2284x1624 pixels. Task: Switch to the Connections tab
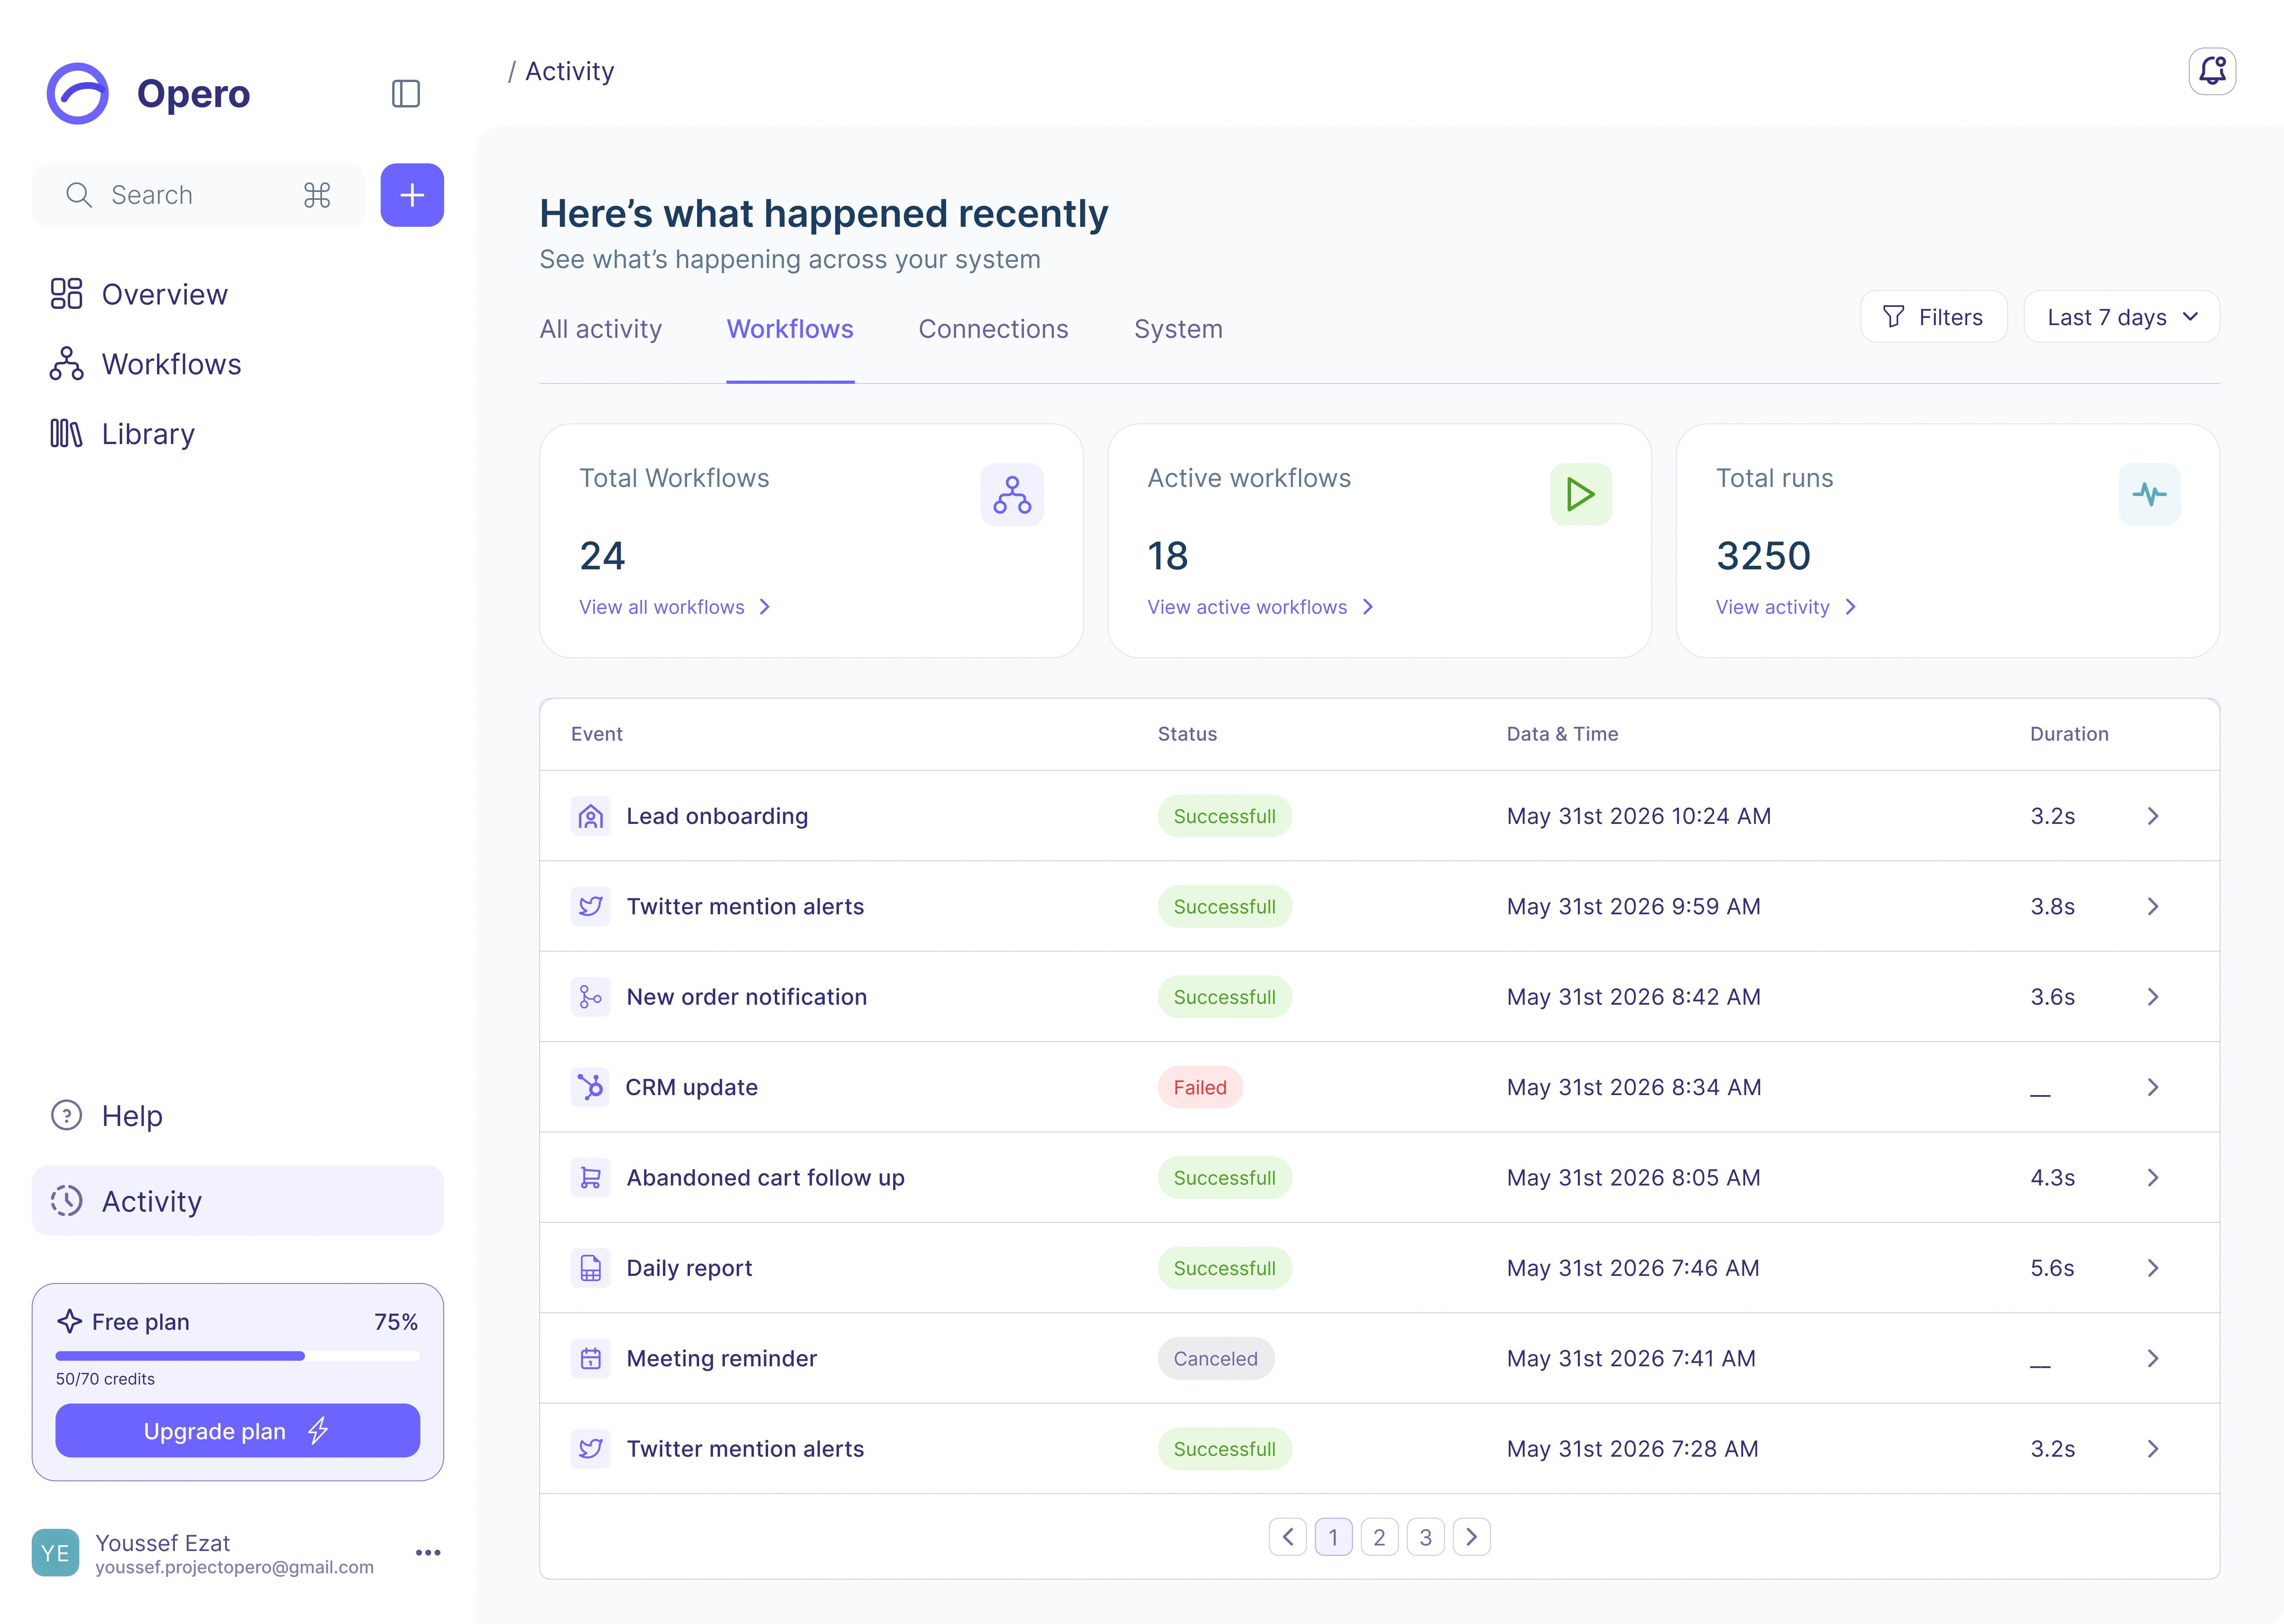click(x=993, y=329)
